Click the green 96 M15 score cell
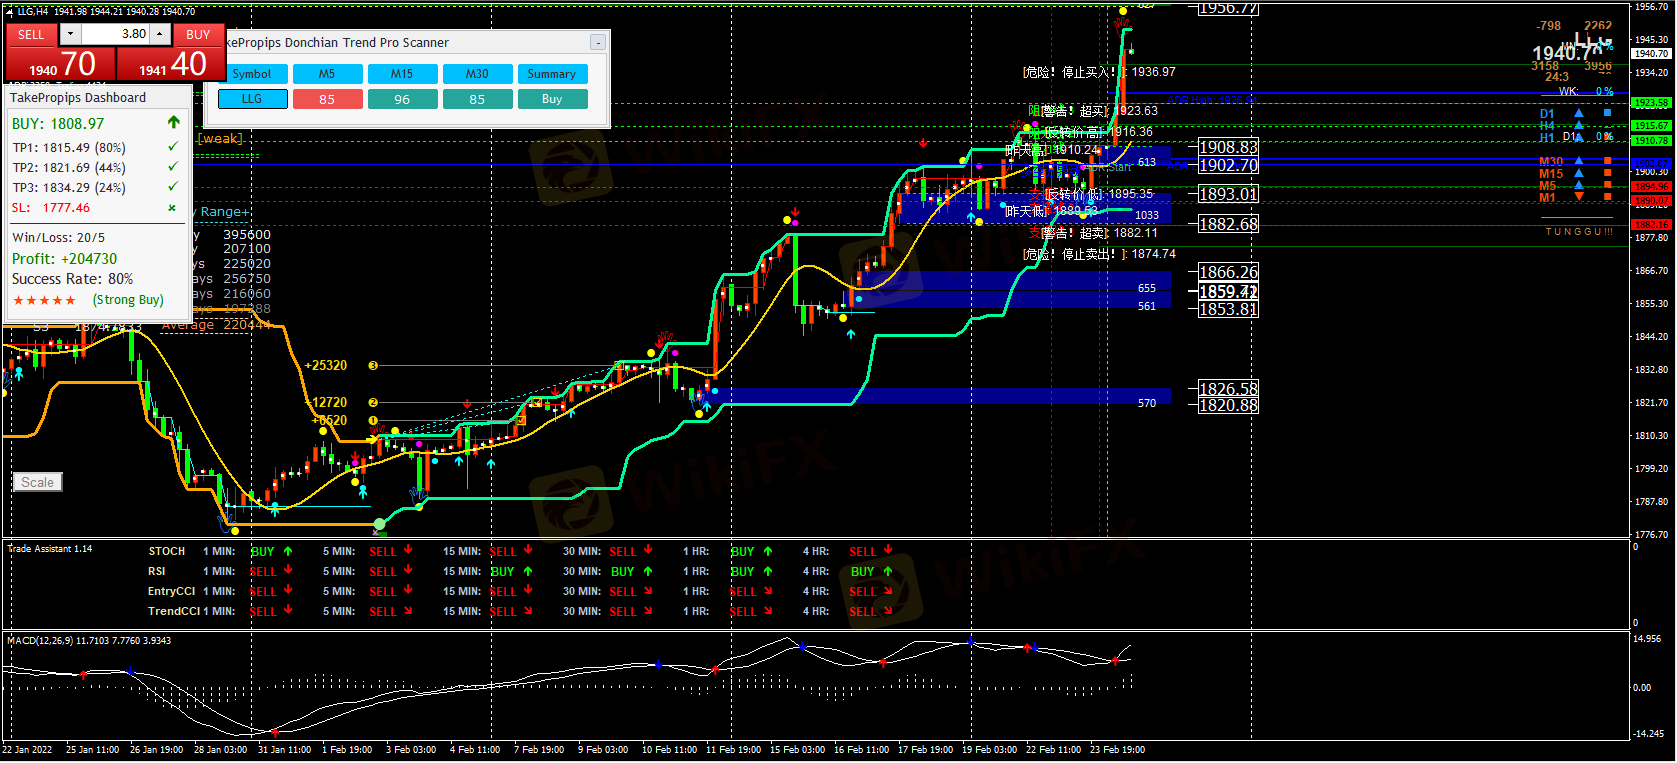 point(402,99)
